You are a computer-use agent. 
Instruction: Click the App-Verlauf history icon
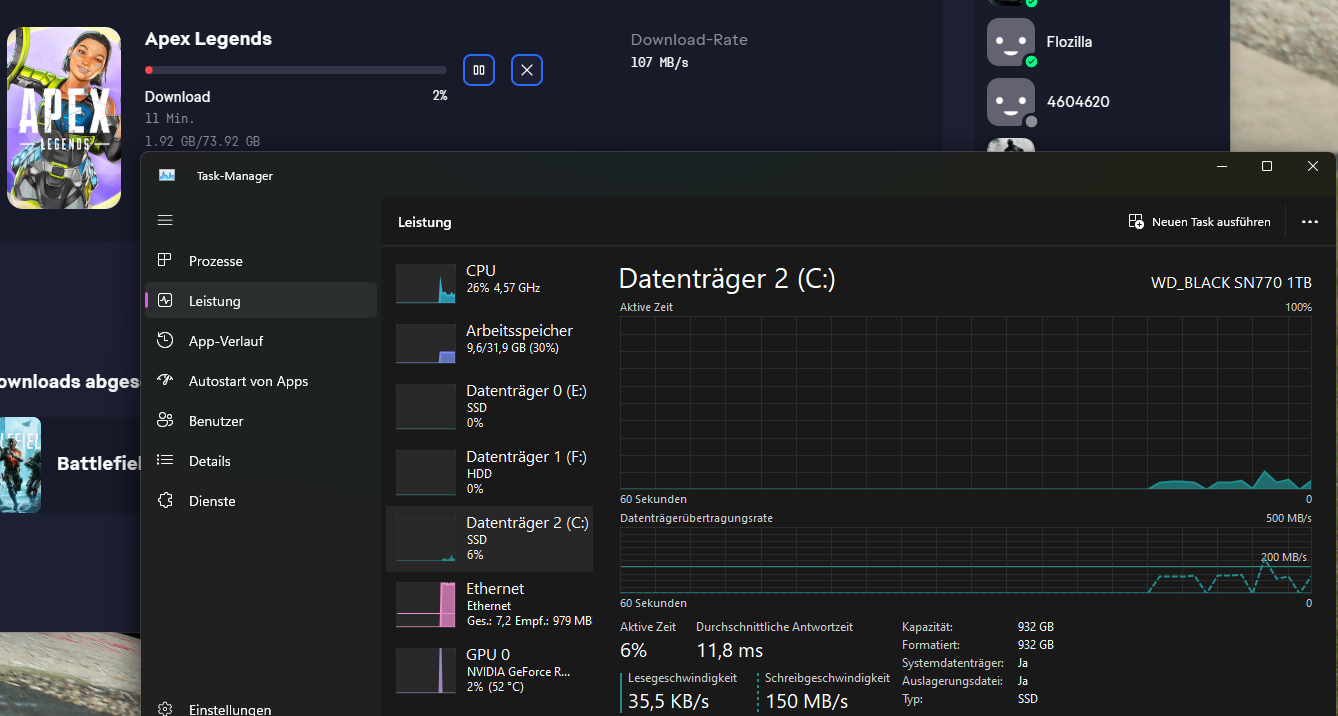tap(165, 340)
